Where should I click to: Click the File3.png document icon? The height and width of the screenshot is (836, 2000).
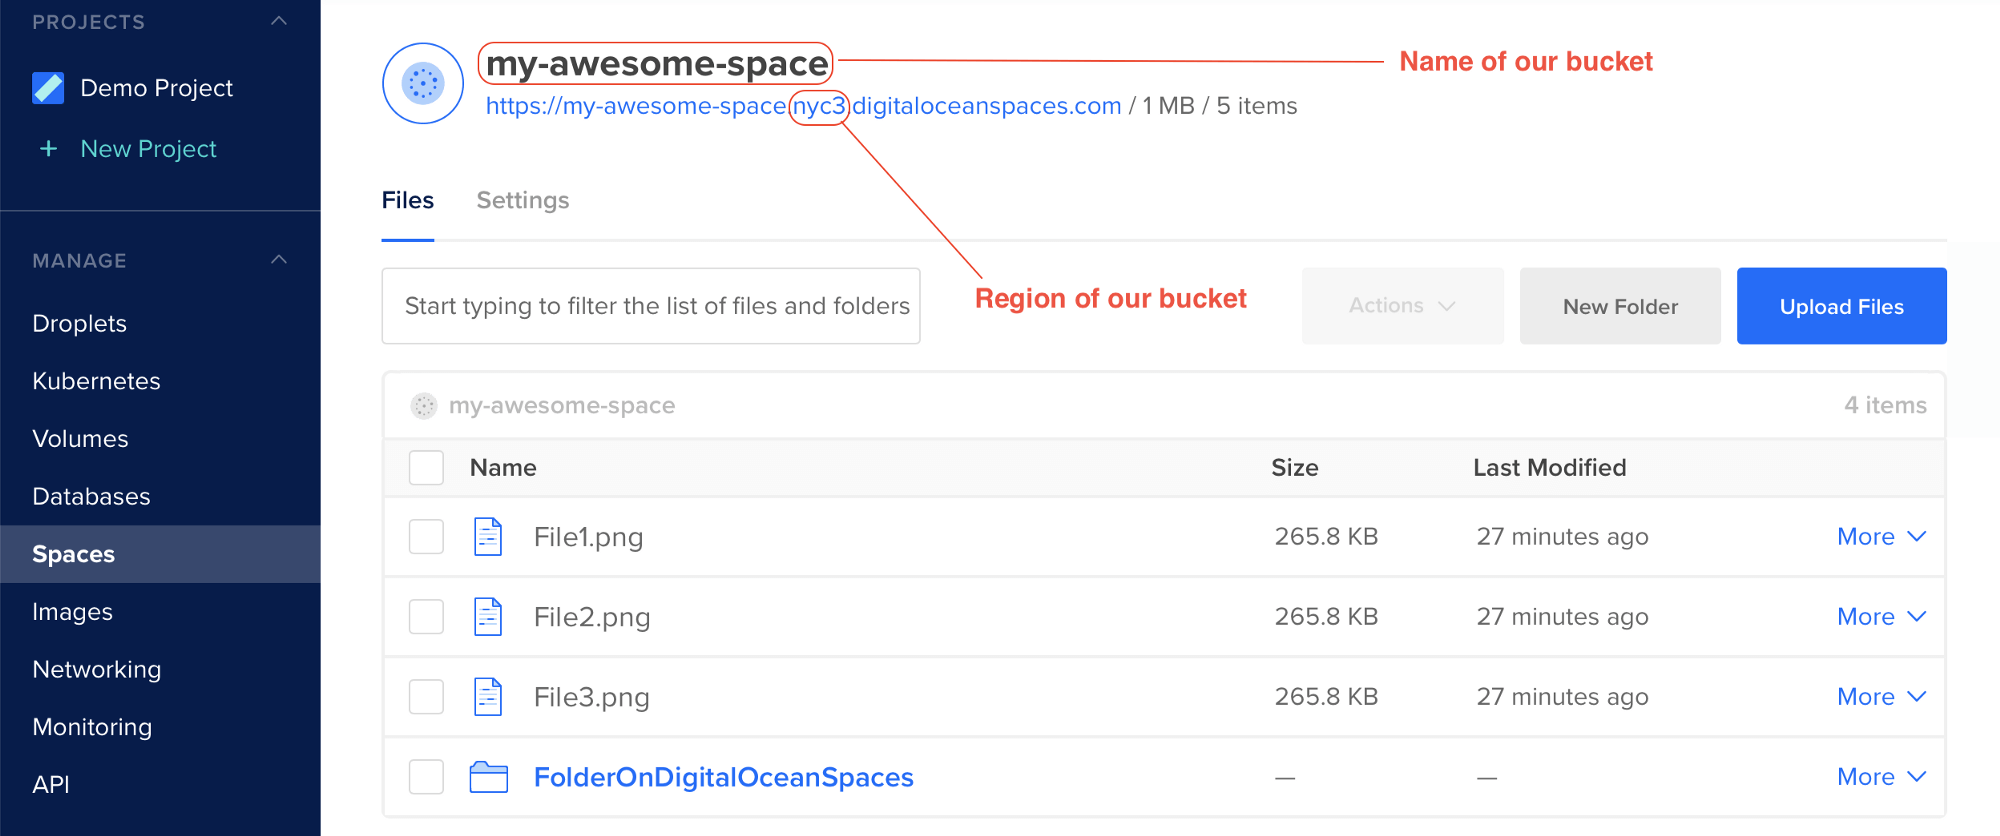(488, 697)
